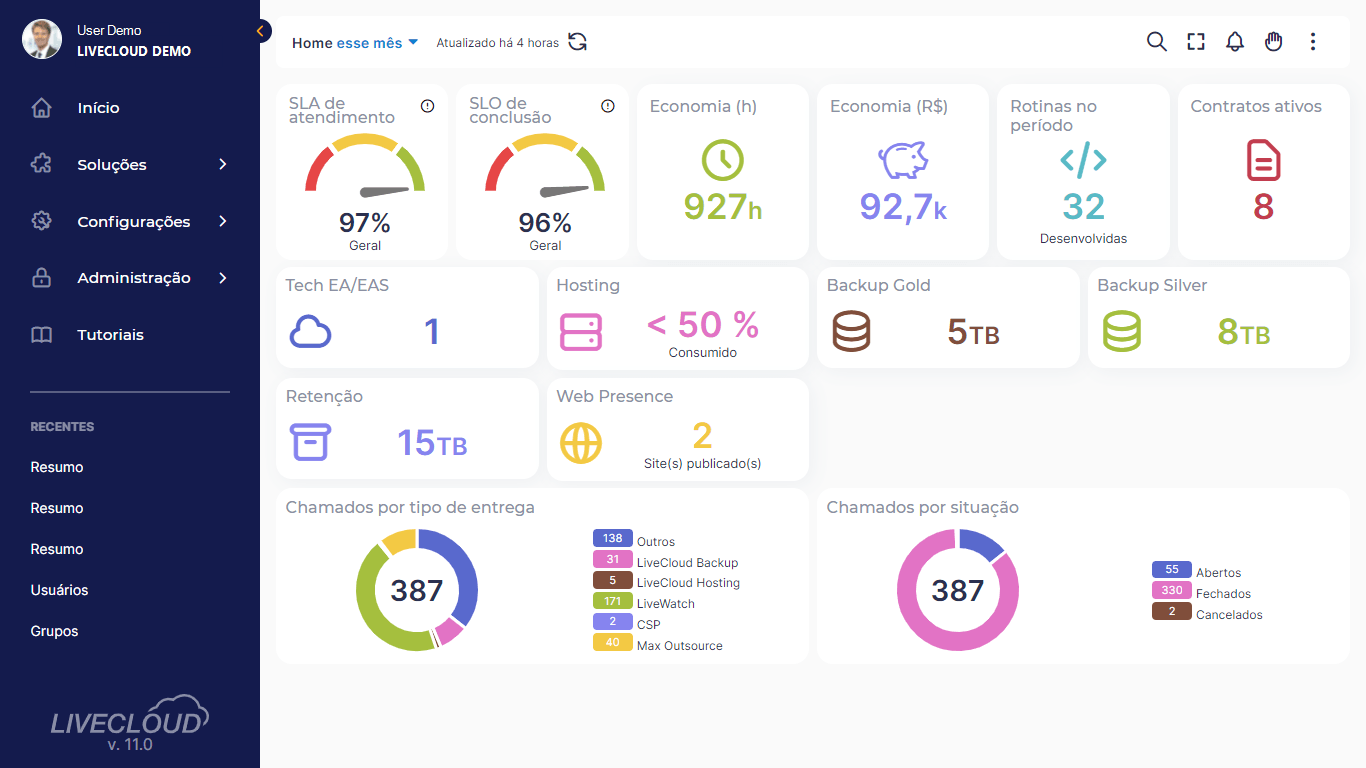Click the piggy bank icon
Viewport: 1366px width, 768px height.
(903, 160)
